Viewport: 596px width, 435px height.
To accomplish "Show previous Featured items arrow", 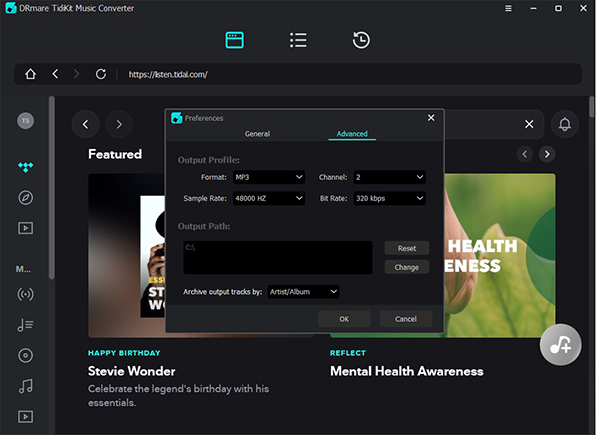I will pyautogui.click(x=525, y=154).
